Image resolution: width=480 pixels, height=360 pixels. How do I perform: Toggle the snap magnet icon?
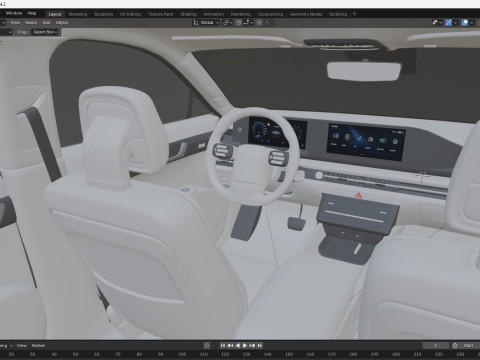click(239, 23)
